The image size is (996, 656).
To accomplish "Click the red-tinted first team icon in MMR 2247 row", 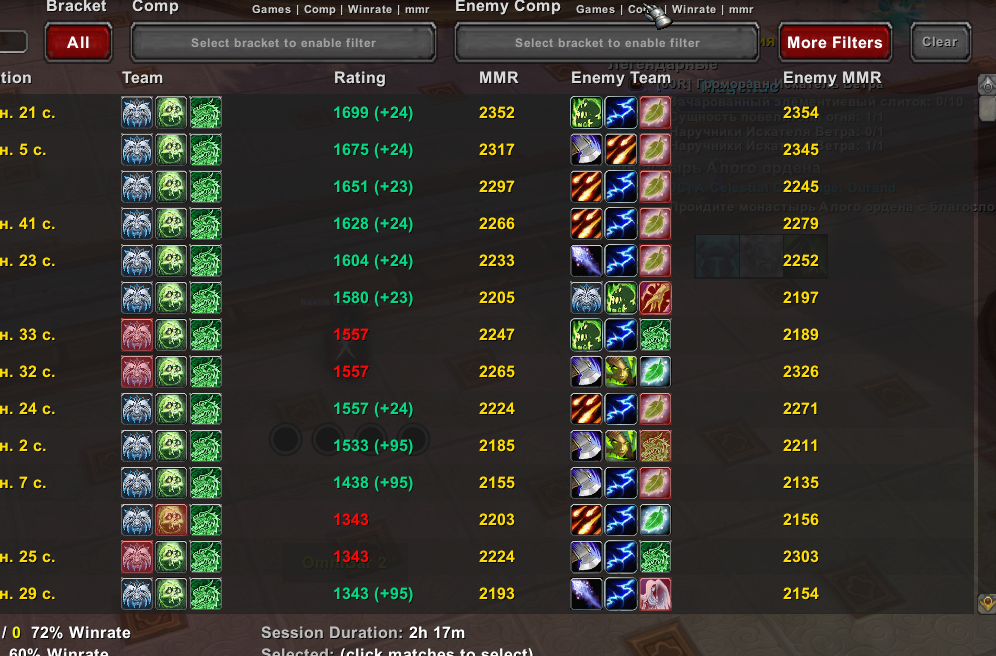I will pyautogui.click(x=137, y=335).
